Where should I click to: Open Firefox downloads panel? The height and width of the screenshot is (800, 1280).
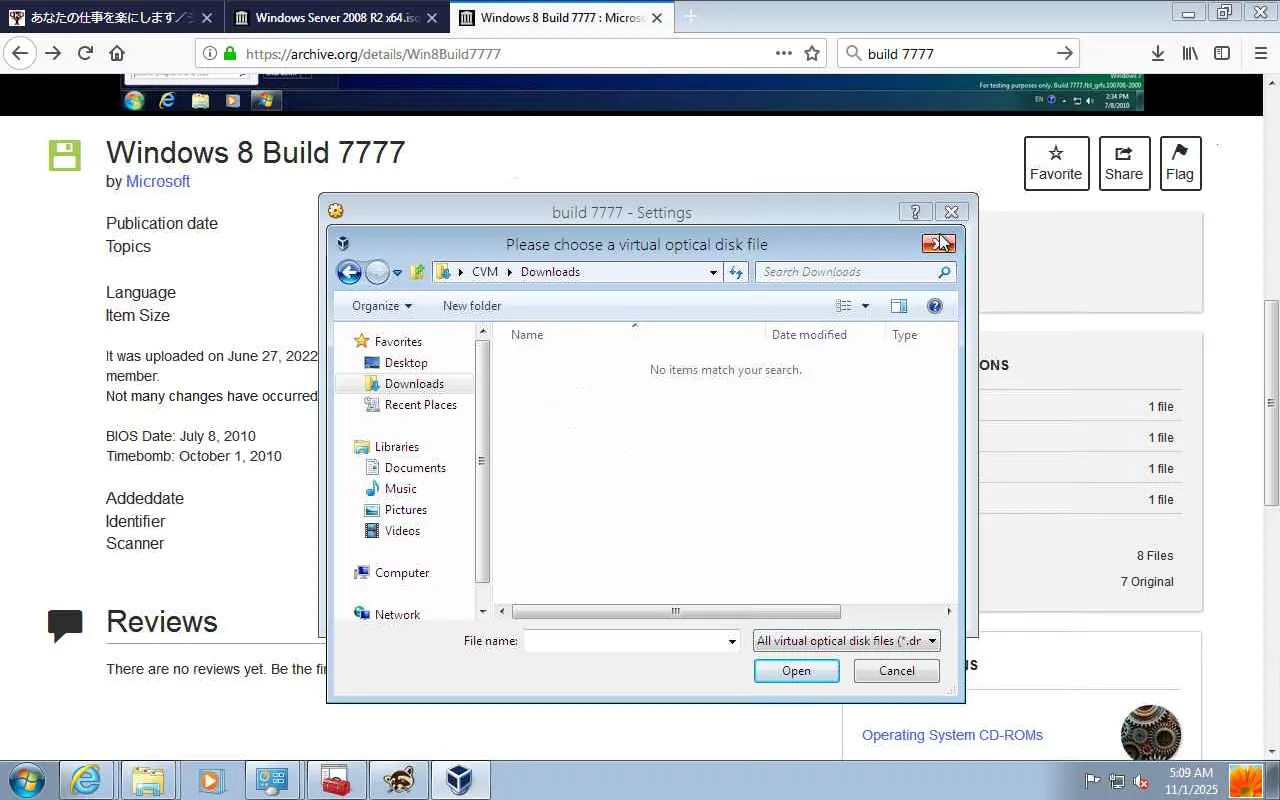(x=1157, y=53)
